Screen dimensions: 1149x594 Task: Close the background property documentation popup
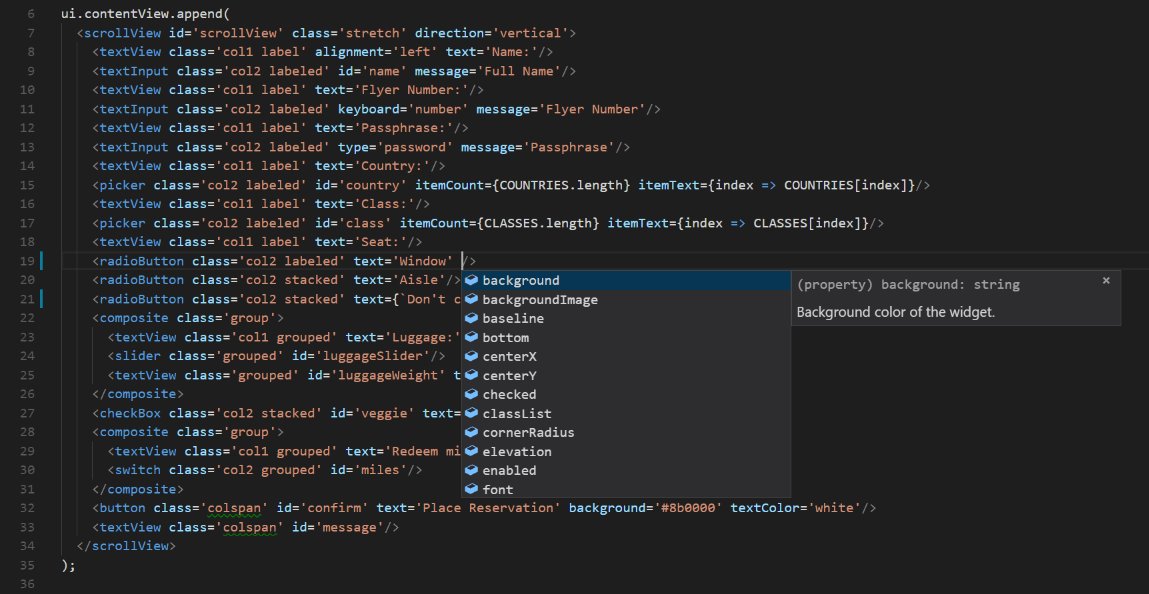tap(1106, 281)
